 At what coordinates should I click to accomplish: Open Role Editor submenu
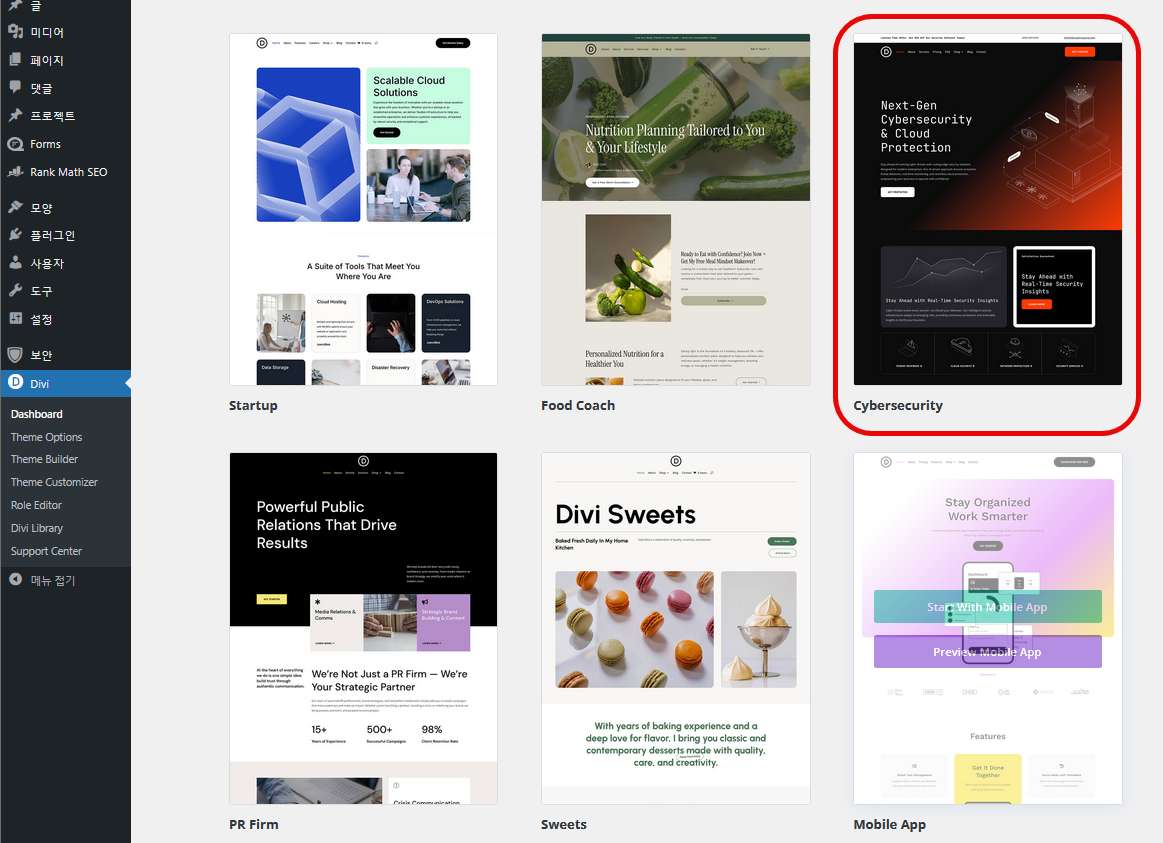pos(36,505)
